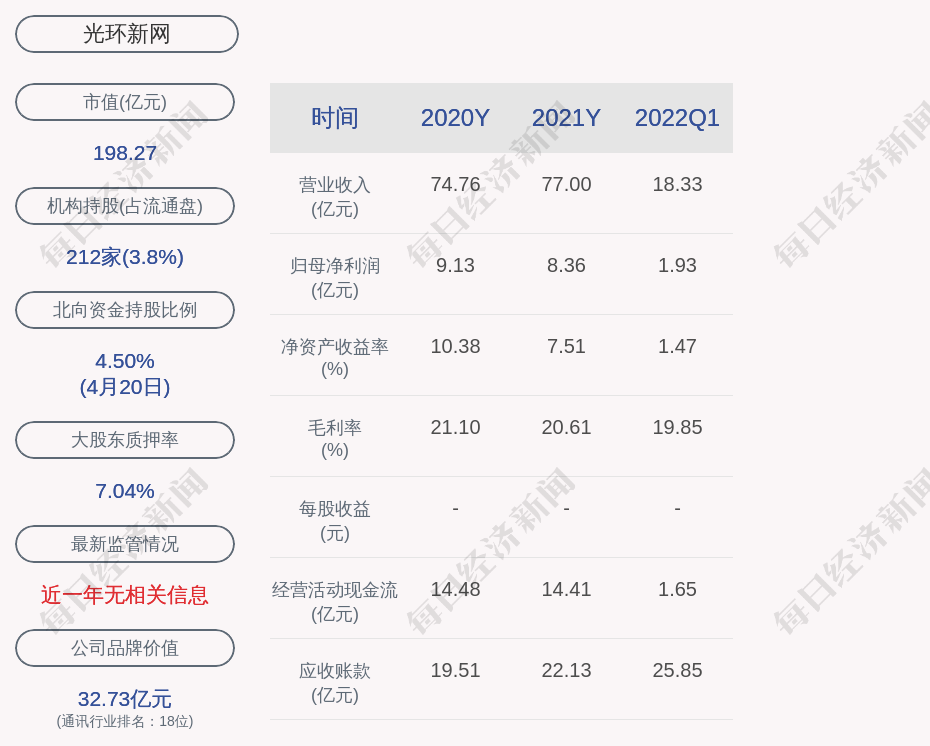Screen dimensions: 930x746
Task: Click revenue value 77.00
Action: pos(566,184)
